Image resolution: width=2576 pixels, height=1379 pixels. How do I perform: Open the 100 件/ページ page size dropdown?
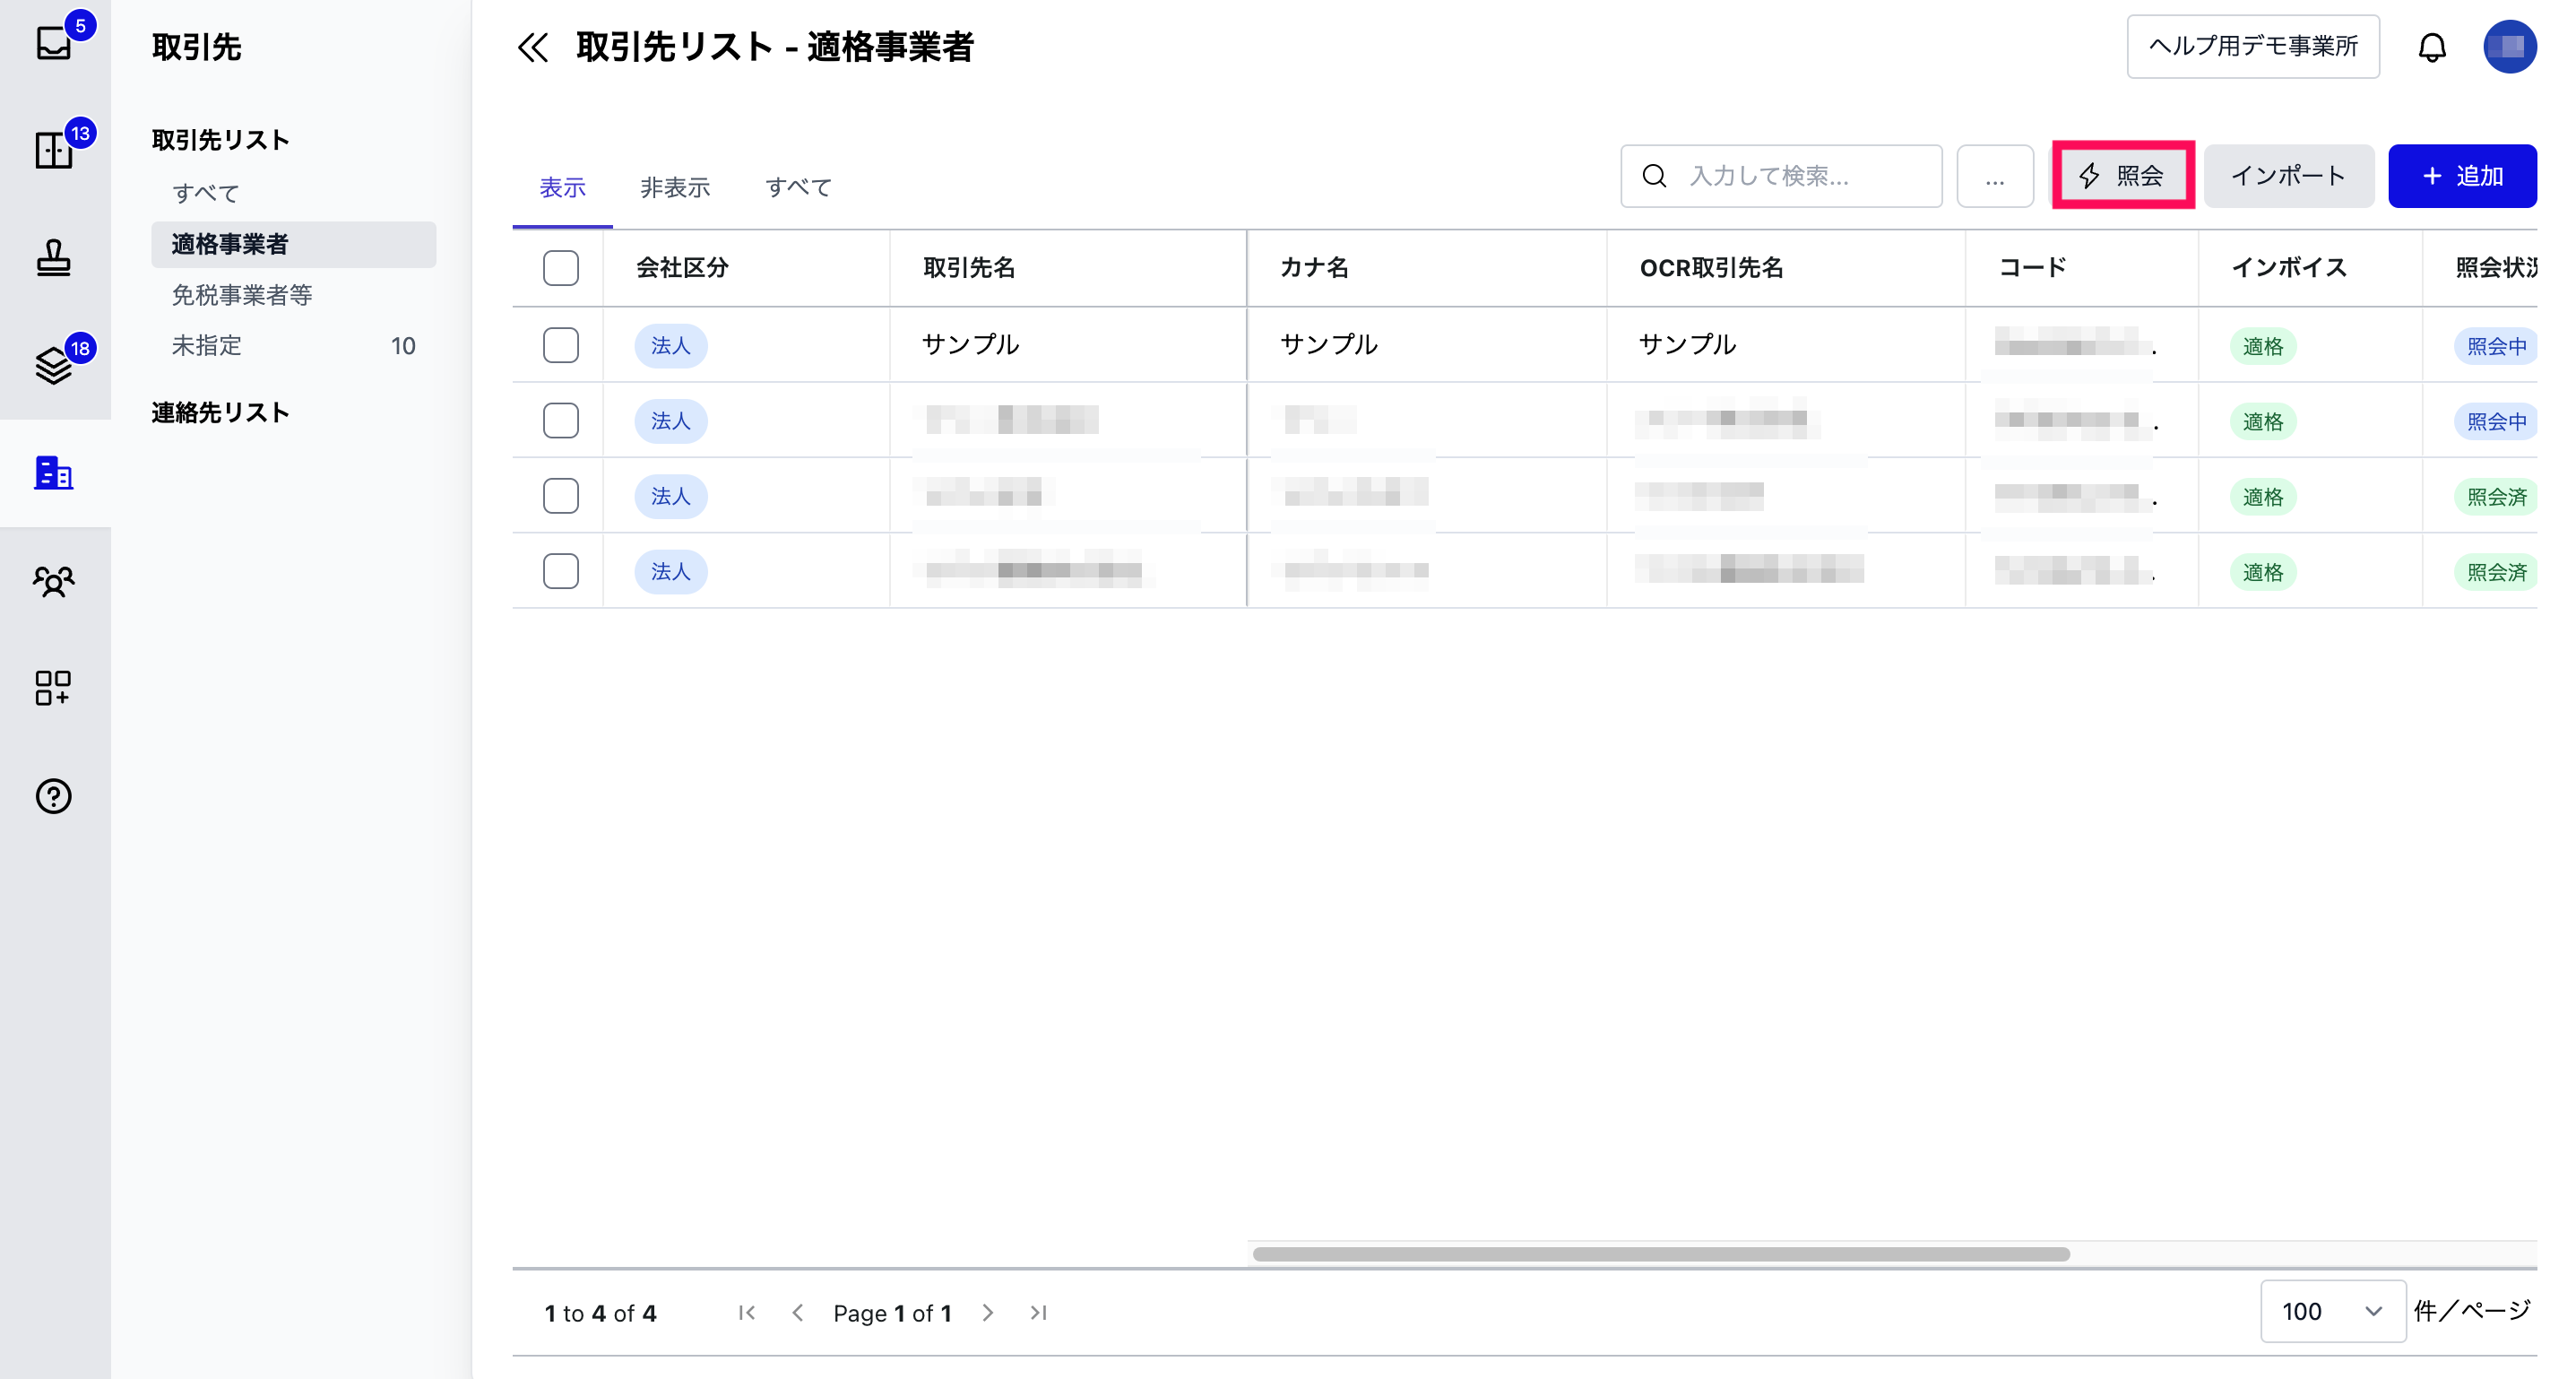[2332, 1311]
